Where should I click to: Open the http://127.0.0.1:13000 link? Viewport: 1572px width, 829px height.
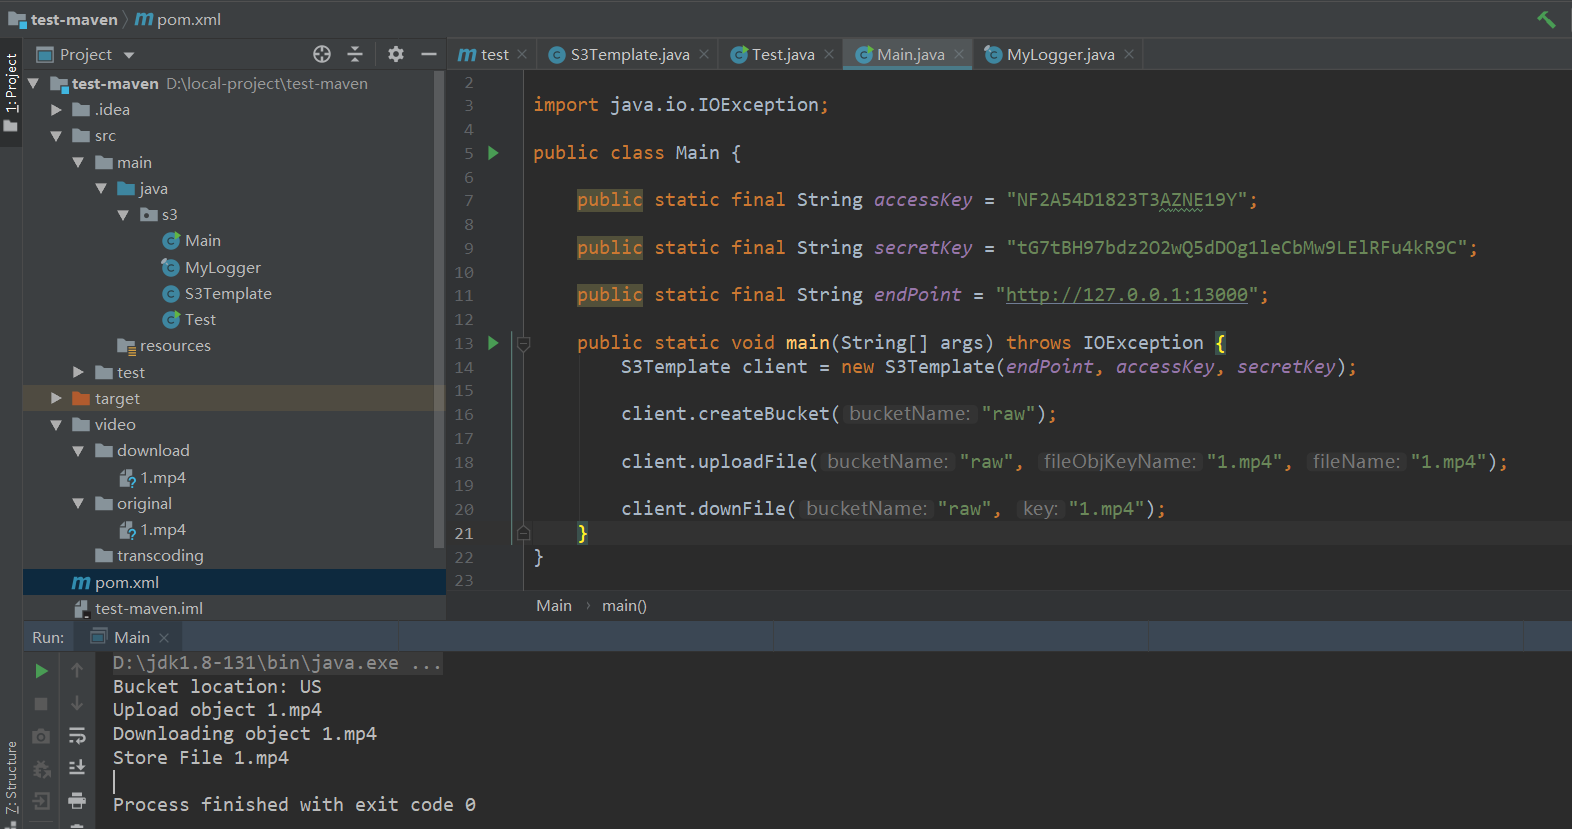pyautogui.click(x=1127, y=295)
